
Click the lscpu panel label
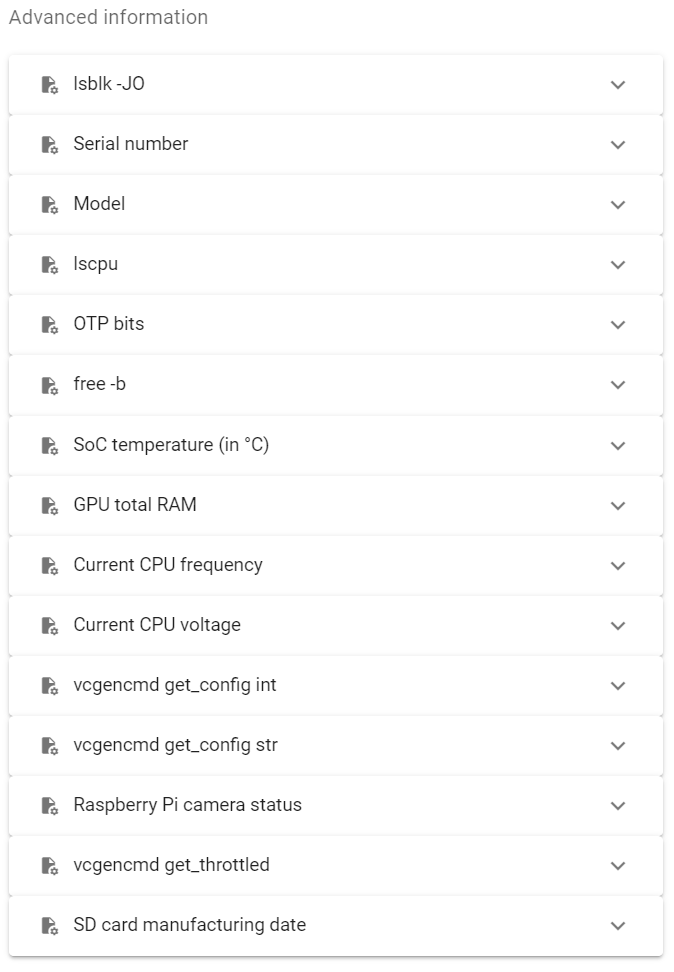pos(95,265)
